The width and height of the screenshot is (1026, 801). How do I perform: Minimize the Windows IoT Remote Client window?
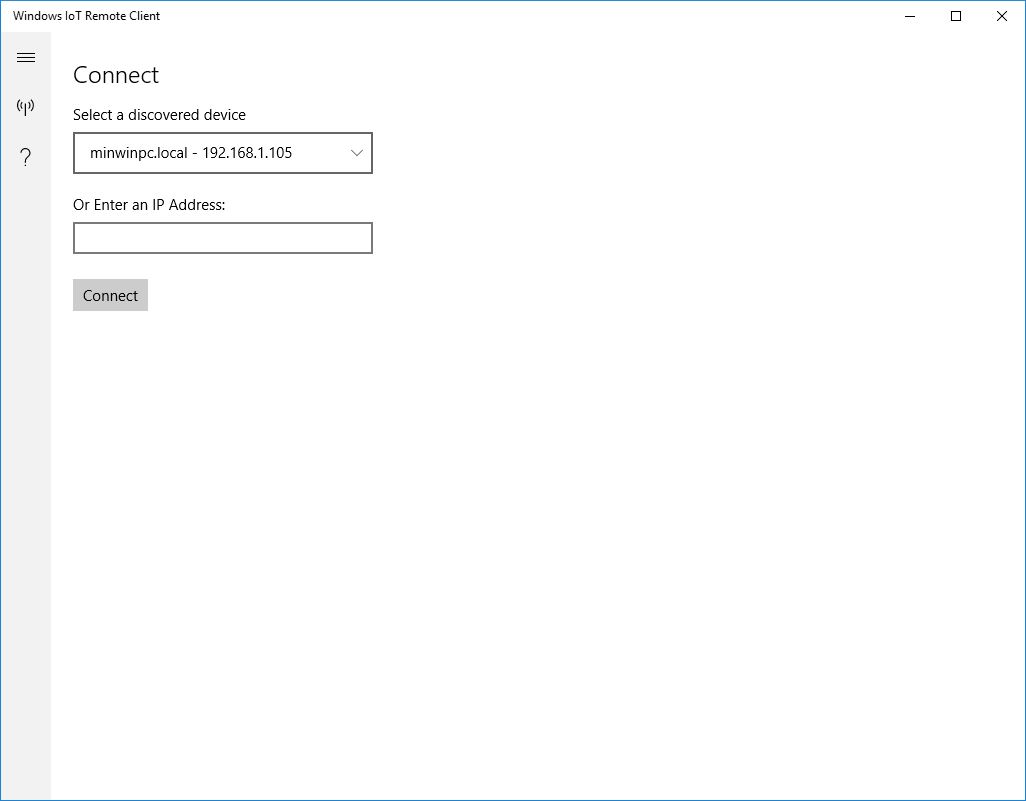[910, 16]
